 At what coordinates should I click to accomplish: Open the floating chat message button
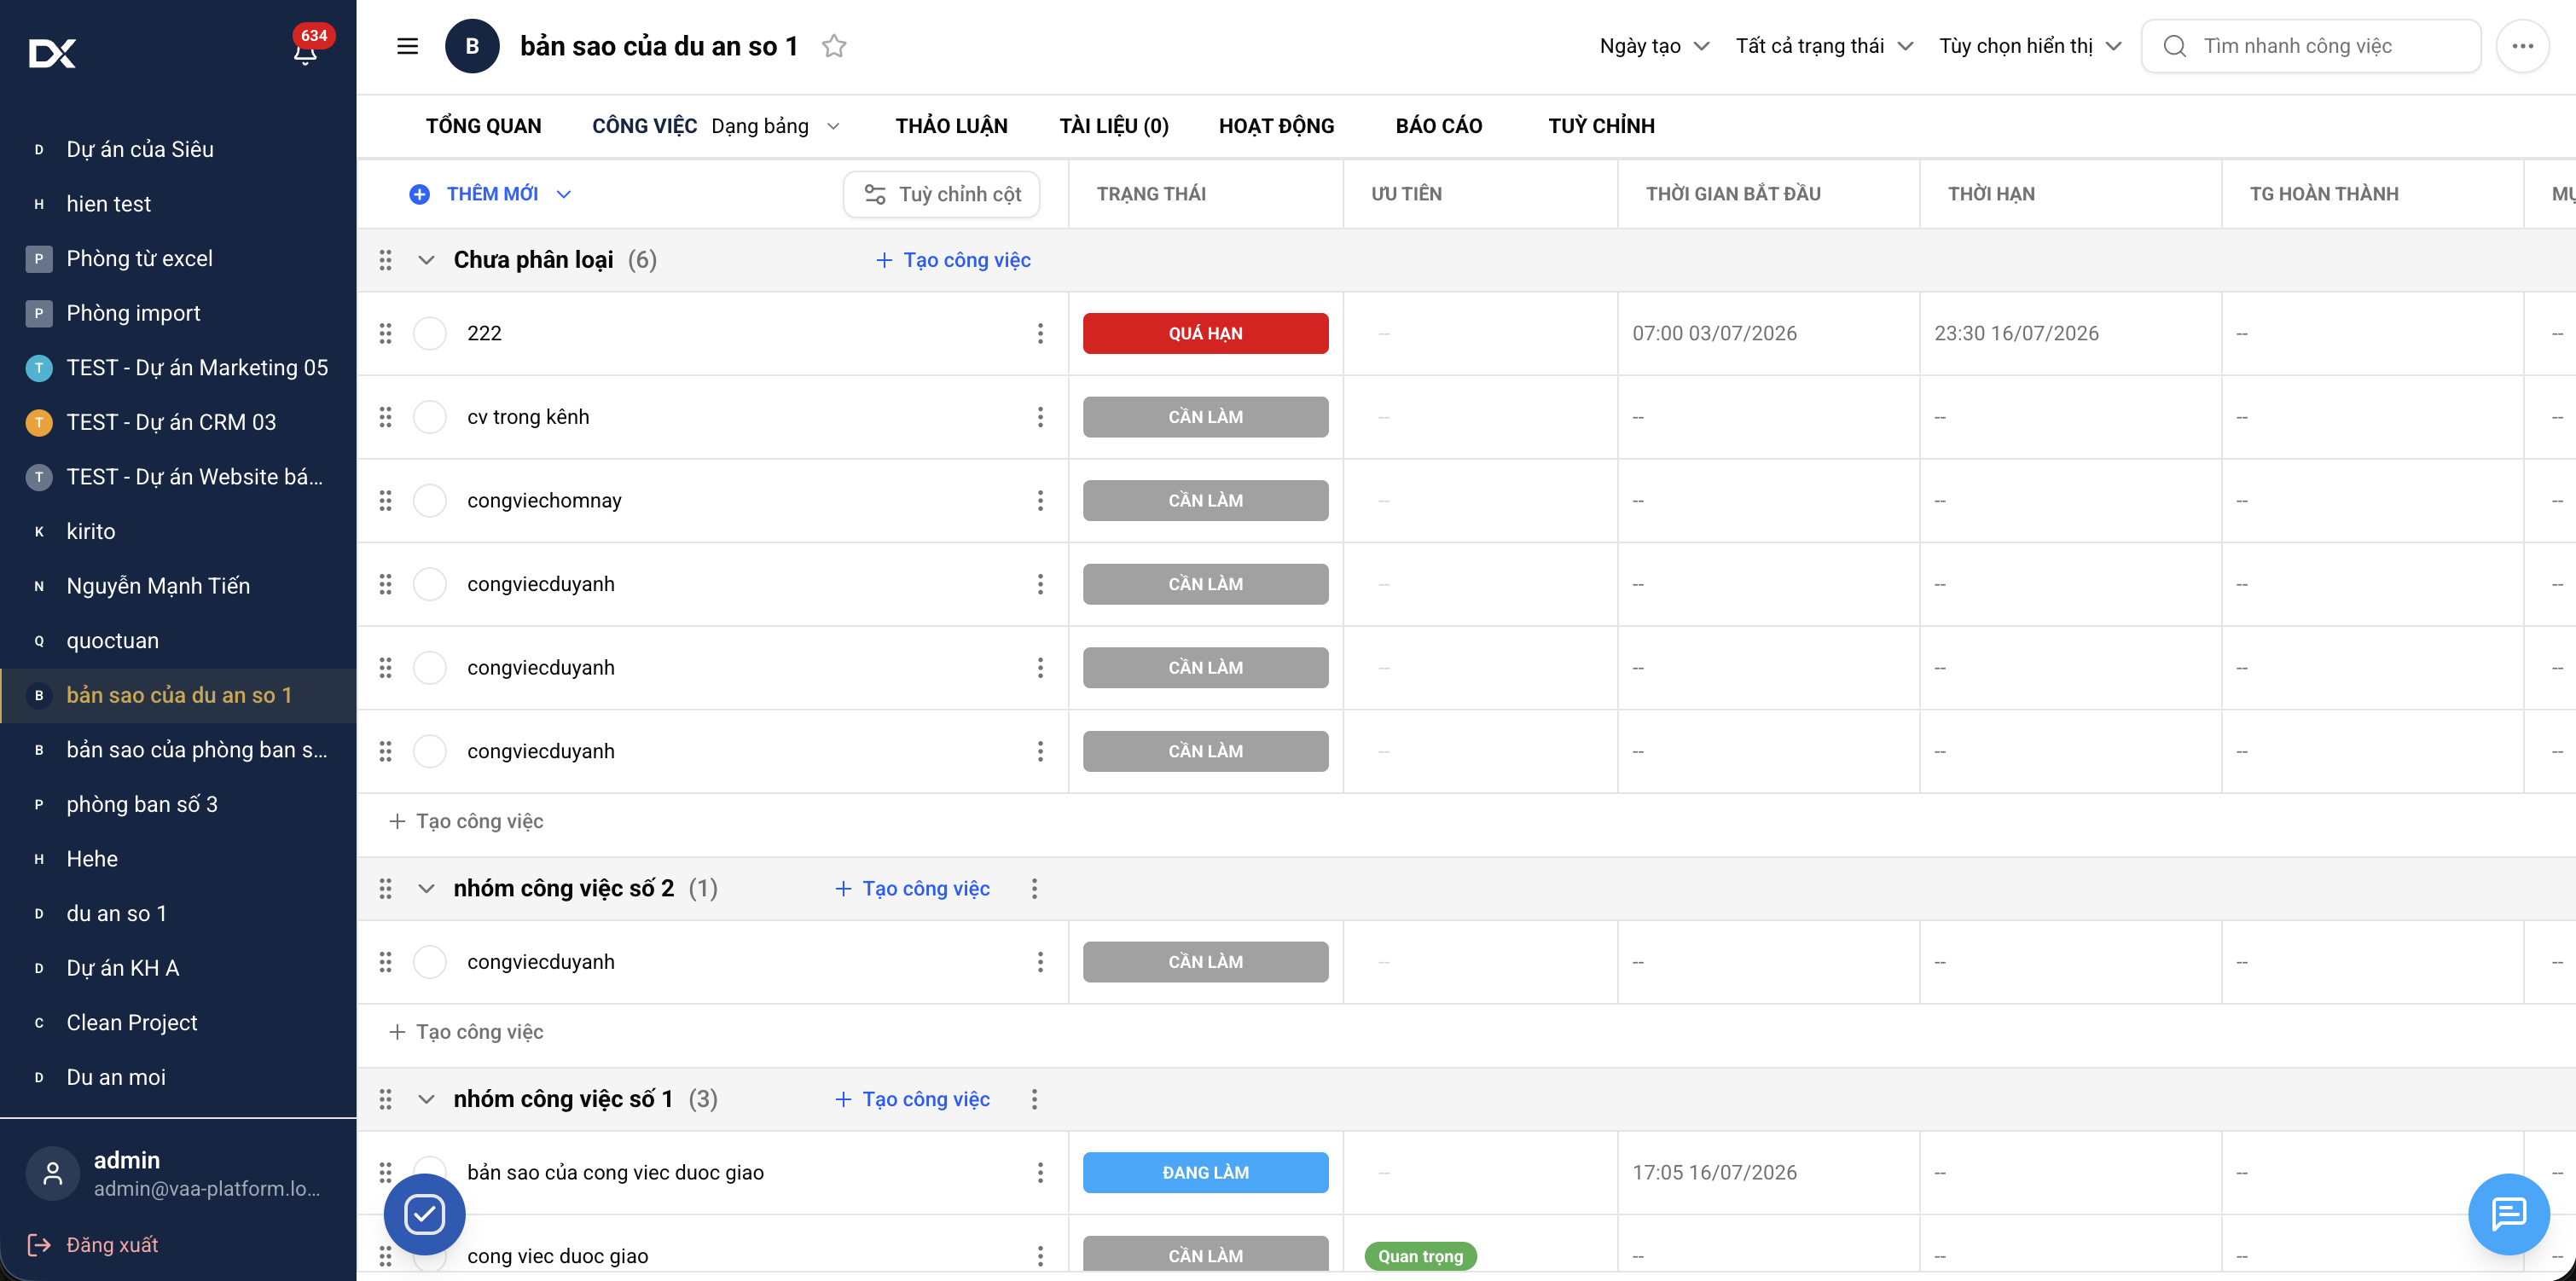[x=2508, y=1213]
